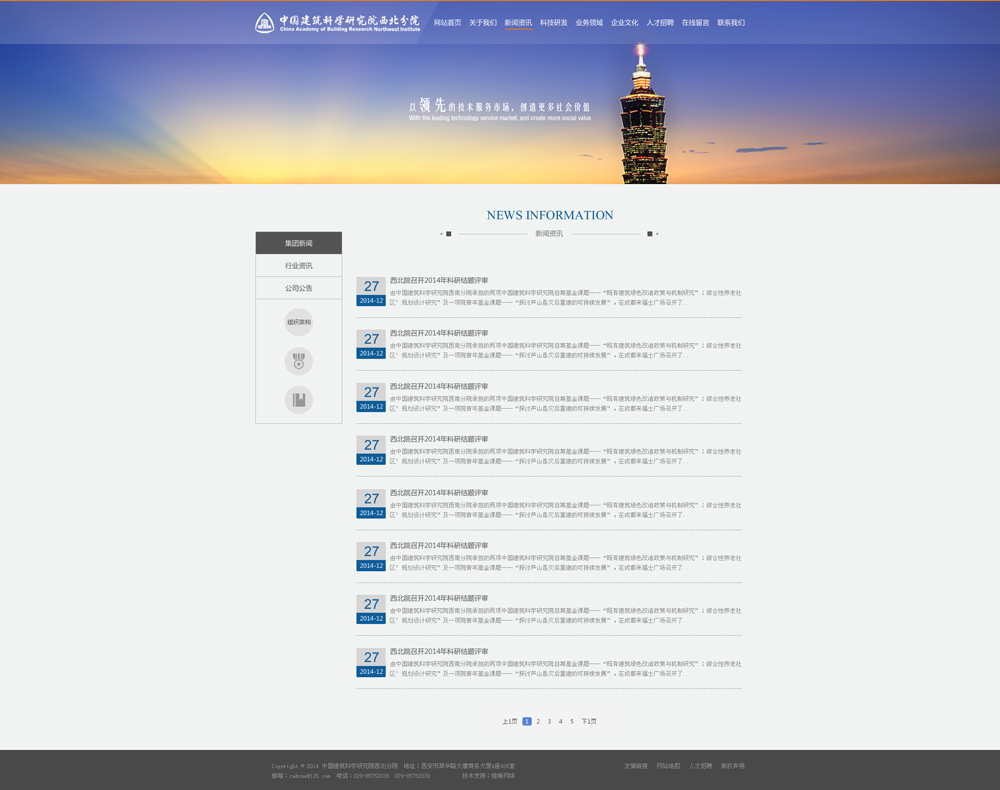Open the first 西北院召开2014年科研结题评审 headline
The height and width of the screenshot is (790, 1000).
pos(439,281)
